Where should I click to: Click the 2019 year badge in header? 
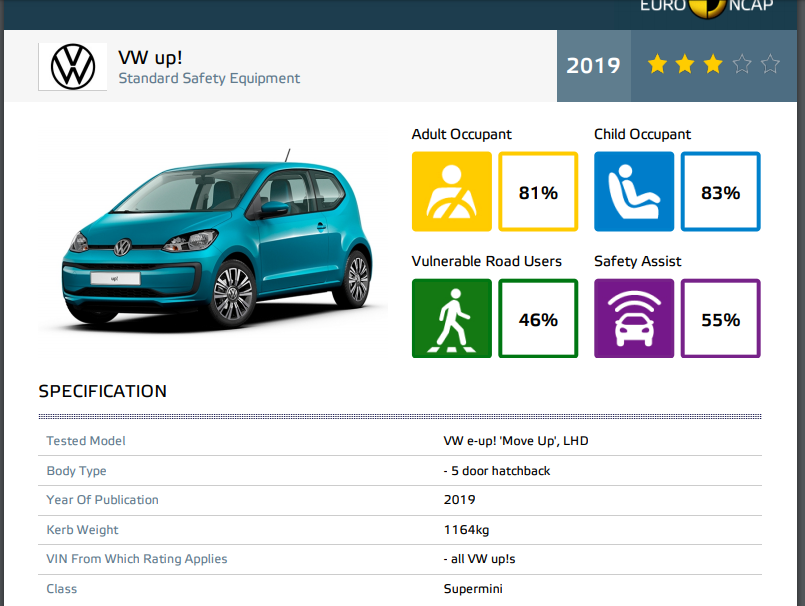click(593, 66)
